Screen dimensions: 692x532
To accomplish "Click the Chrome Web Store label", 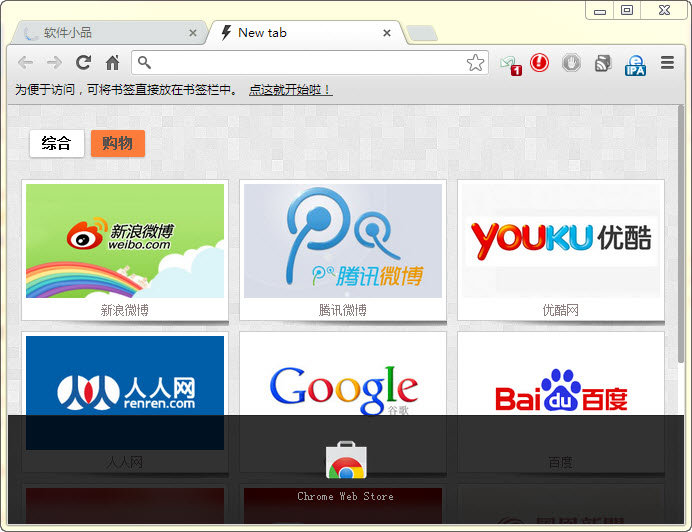I will (x=346, y=496).
